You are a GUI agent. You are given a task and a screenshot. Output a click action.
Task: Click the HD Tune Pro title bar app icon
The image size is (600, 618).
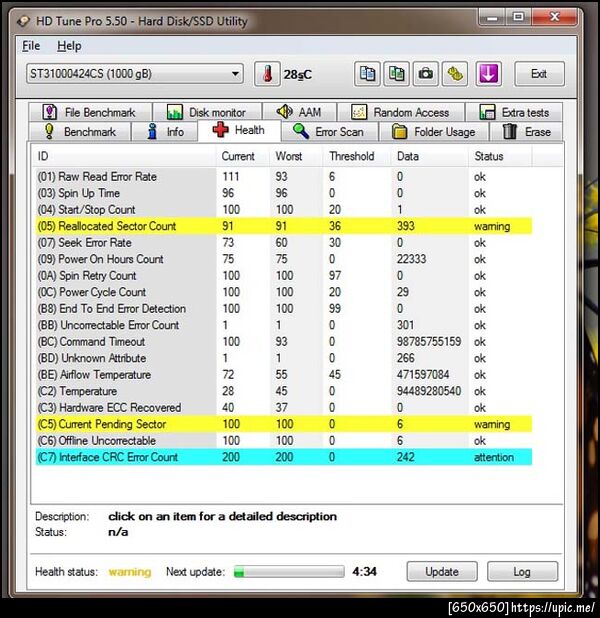point(23,20)
